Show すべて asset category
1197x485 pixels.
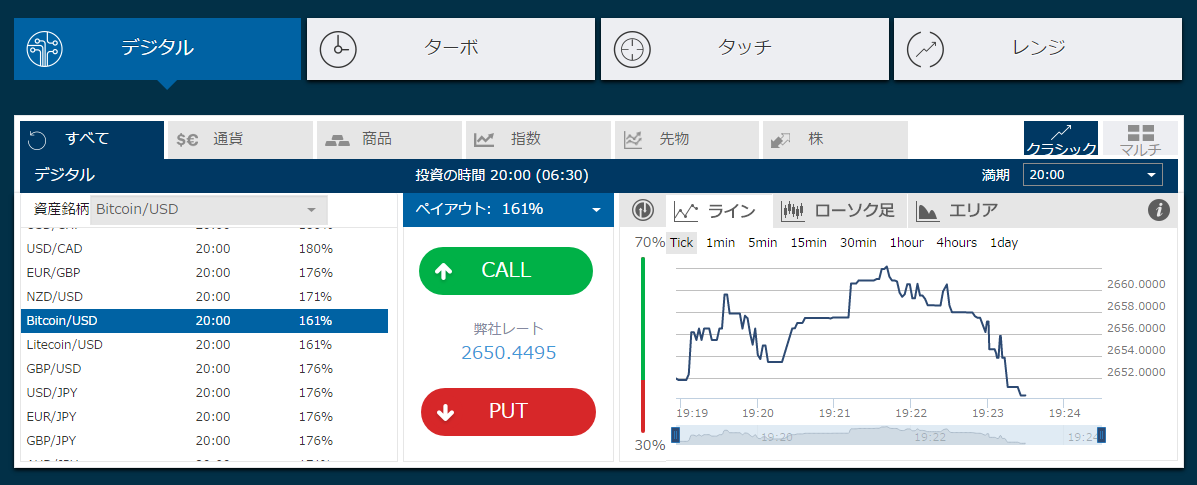(x=92, y=140)
